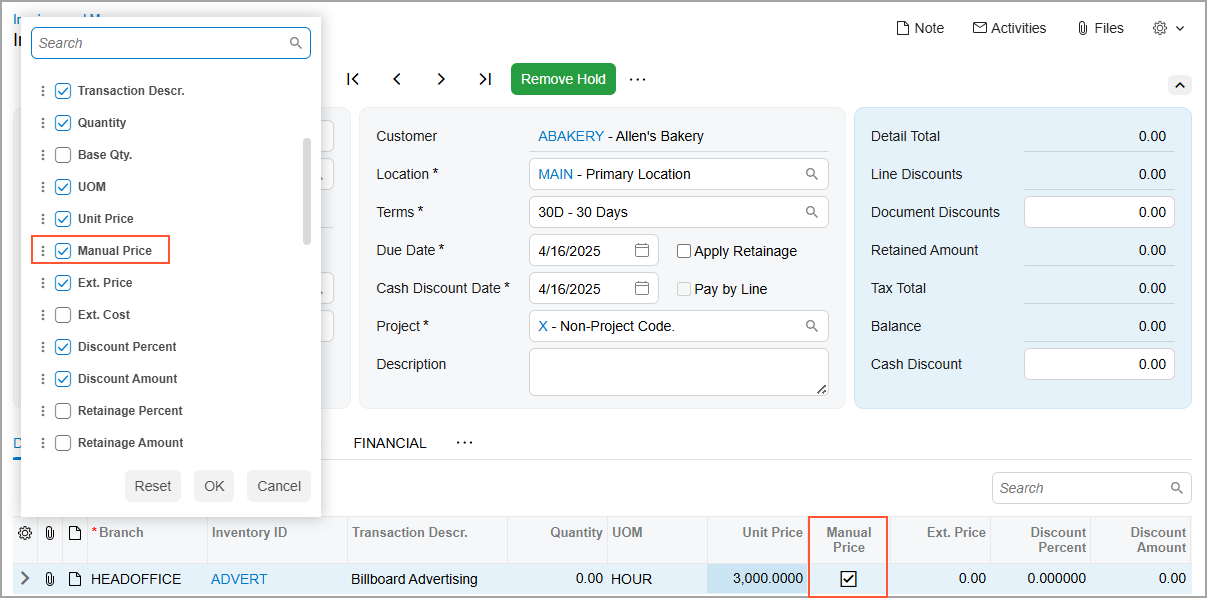Jump to the last record
Screen dimensions: 1207x598
485,79
